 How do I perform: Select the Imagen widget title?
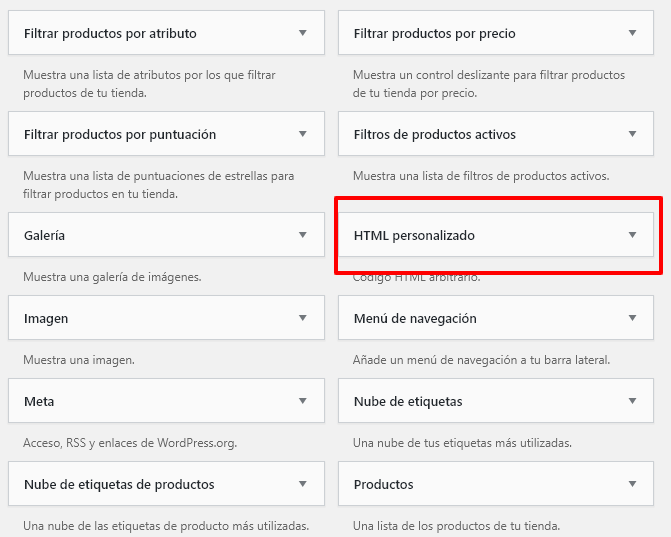[46, 319]
